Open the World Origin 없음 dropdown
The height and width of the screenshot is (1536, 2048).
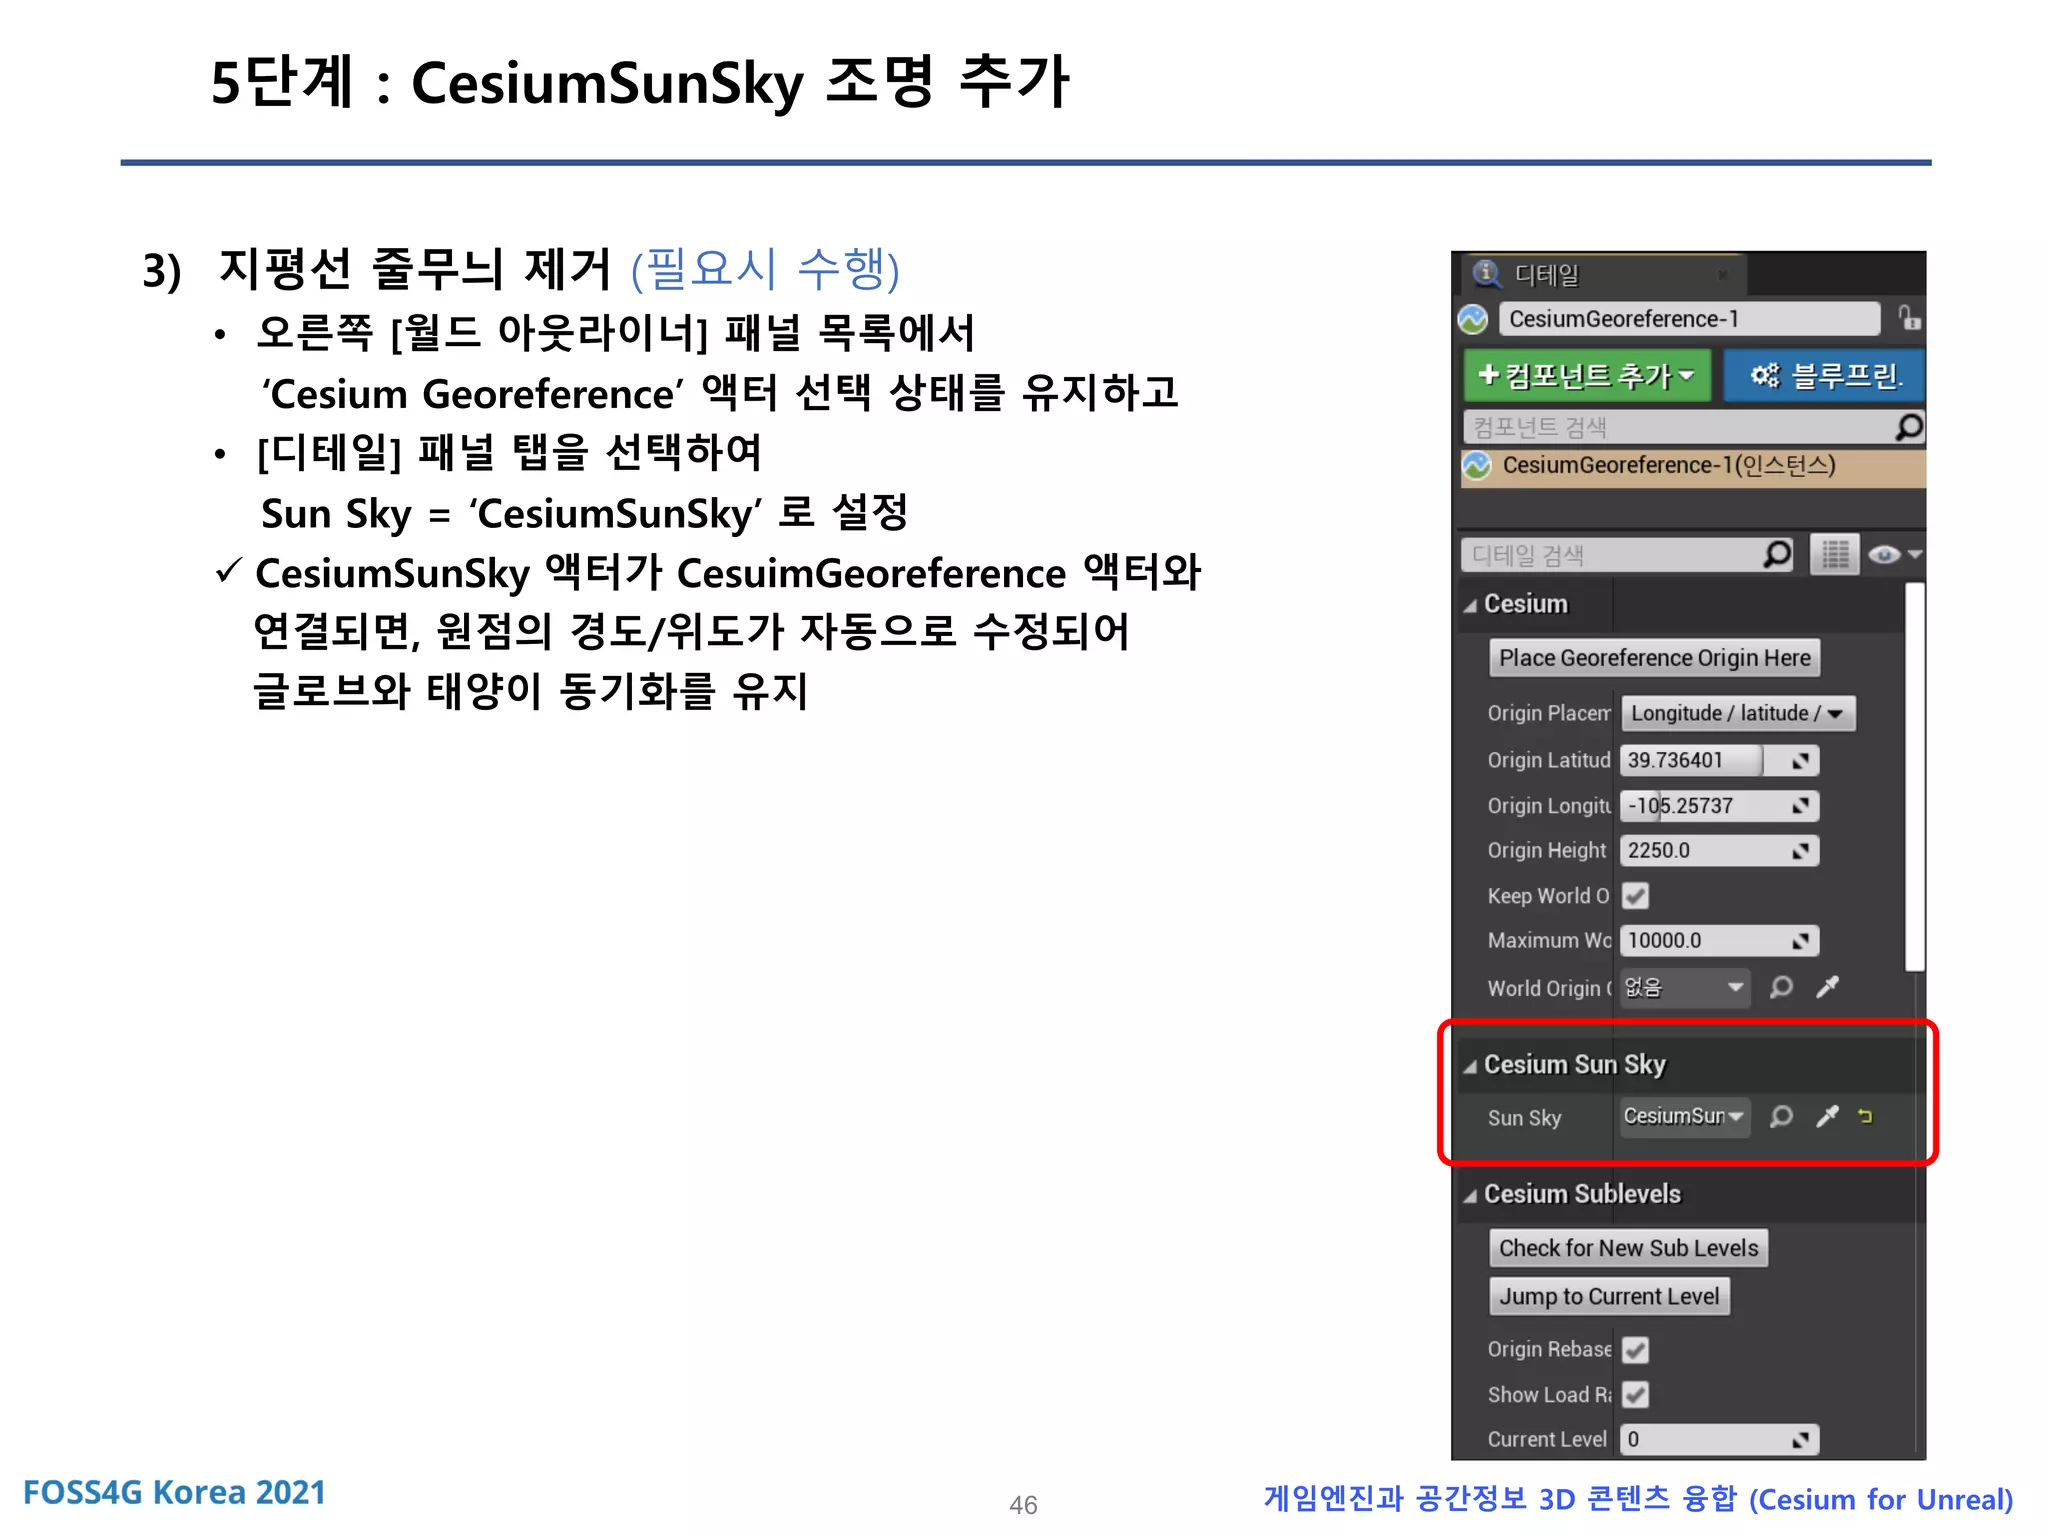1685,988
